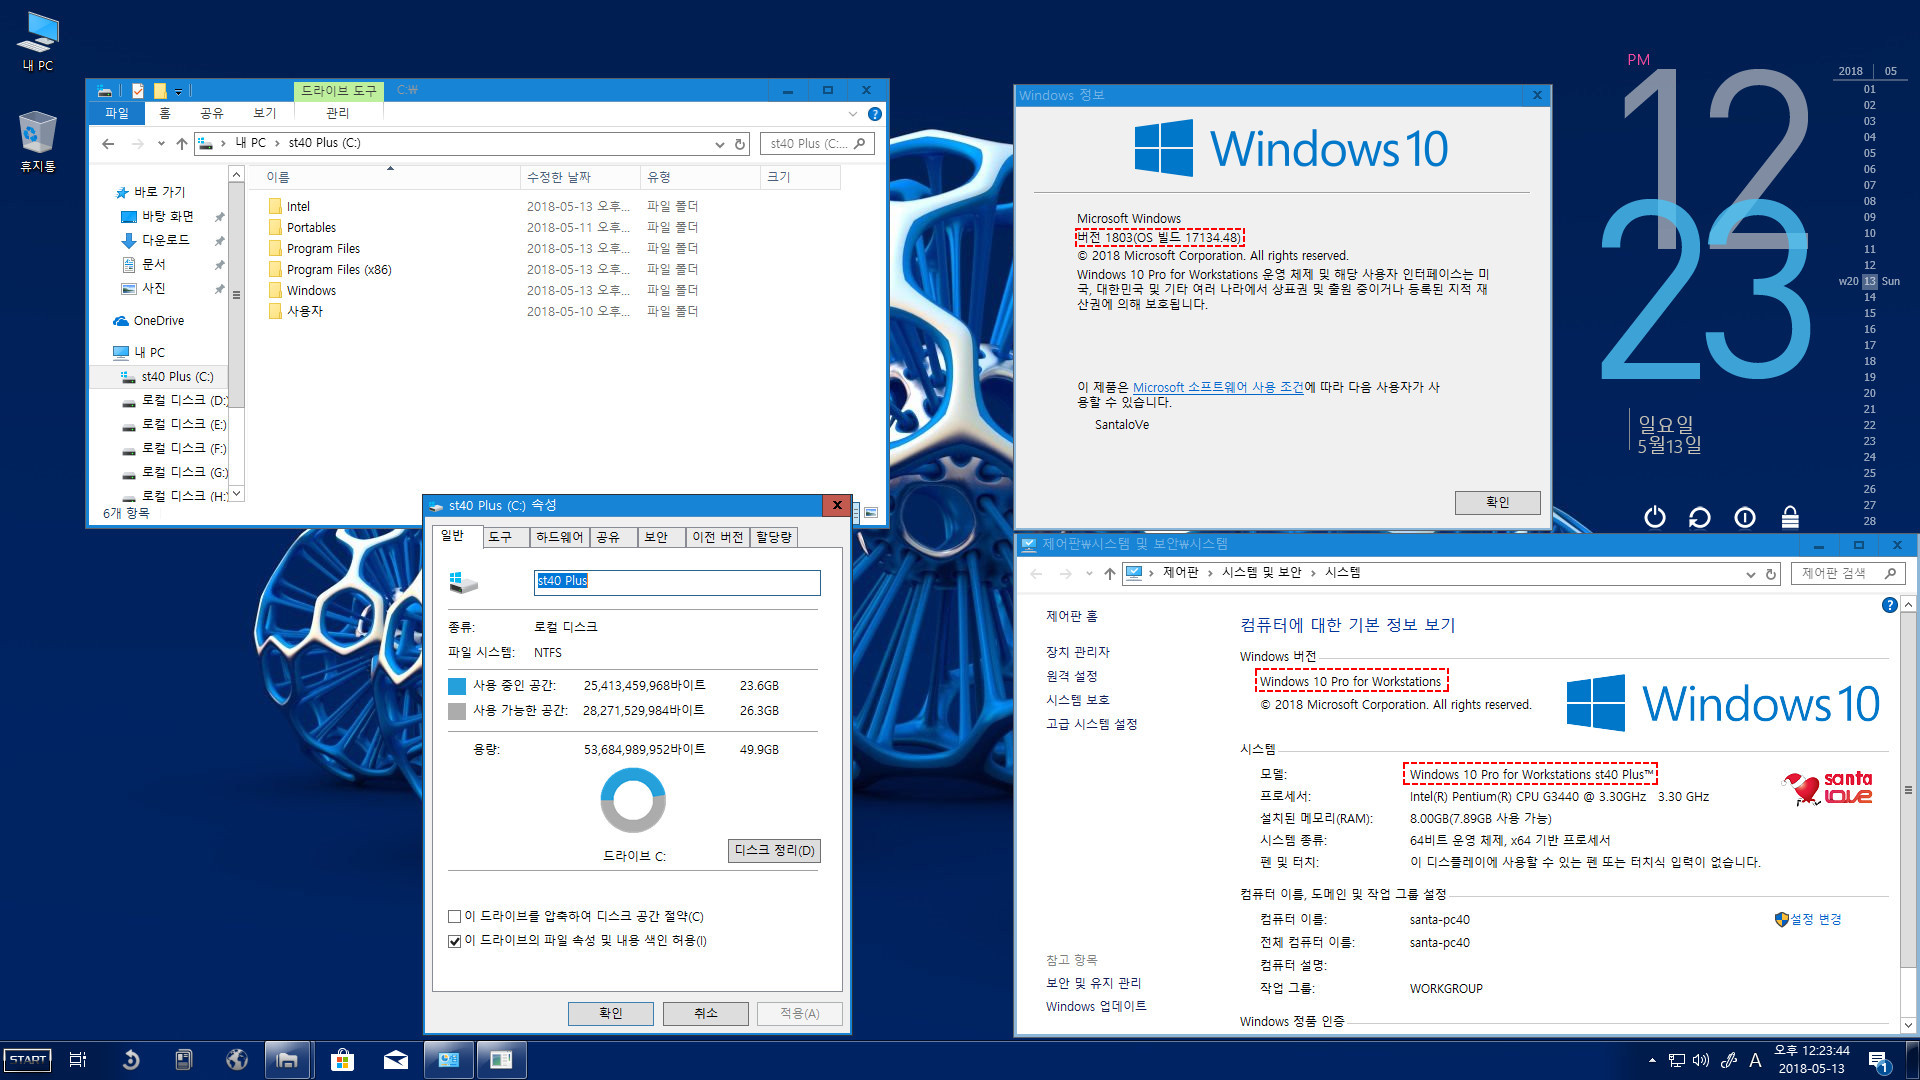
Task: Open the globe browser icon on taskbar
Action: tap(237, 1060)
